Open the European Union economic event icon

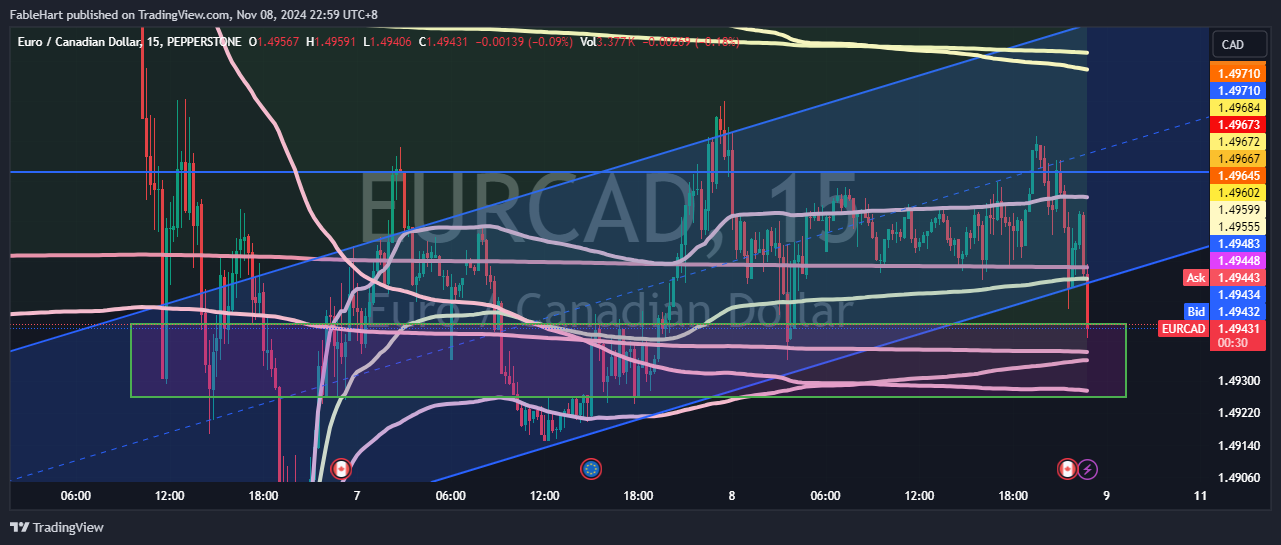590,468
